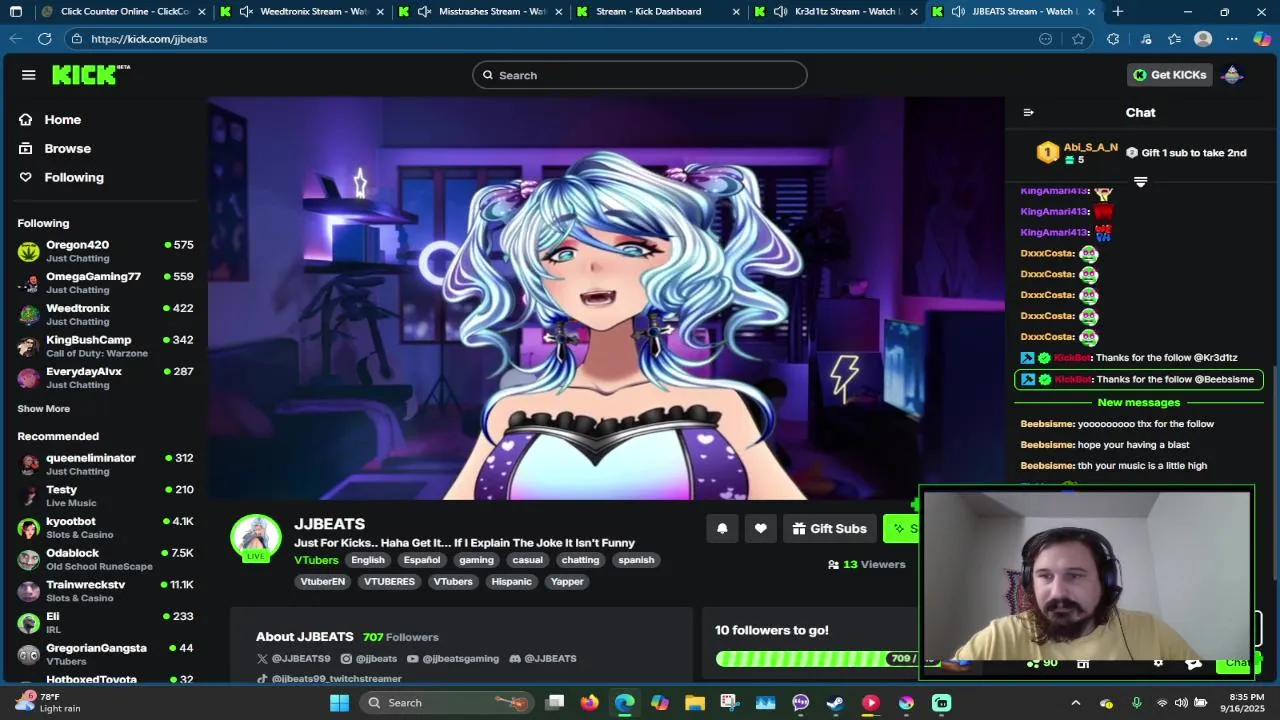
Task: Click Gift 1 sub to take 2nd
Action: tap(1186, 153)
